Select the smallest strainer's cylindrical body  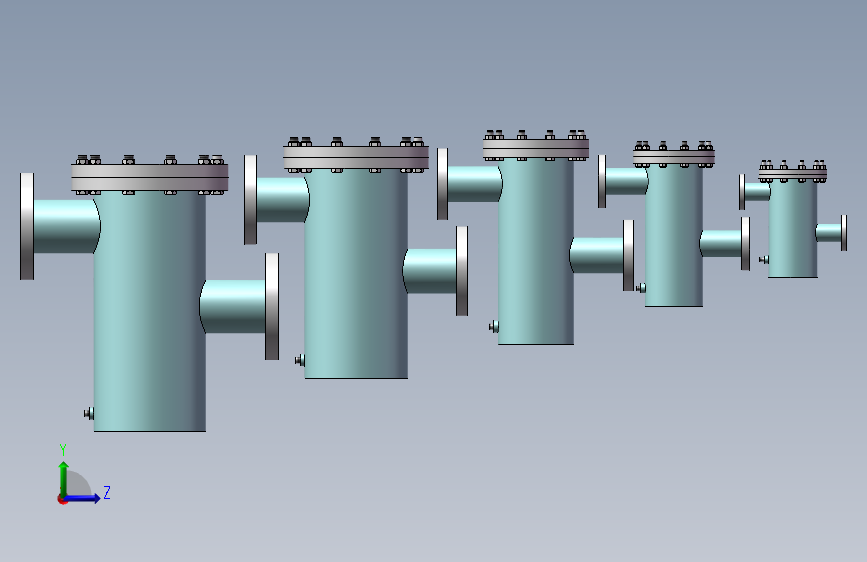click(793, 229)
